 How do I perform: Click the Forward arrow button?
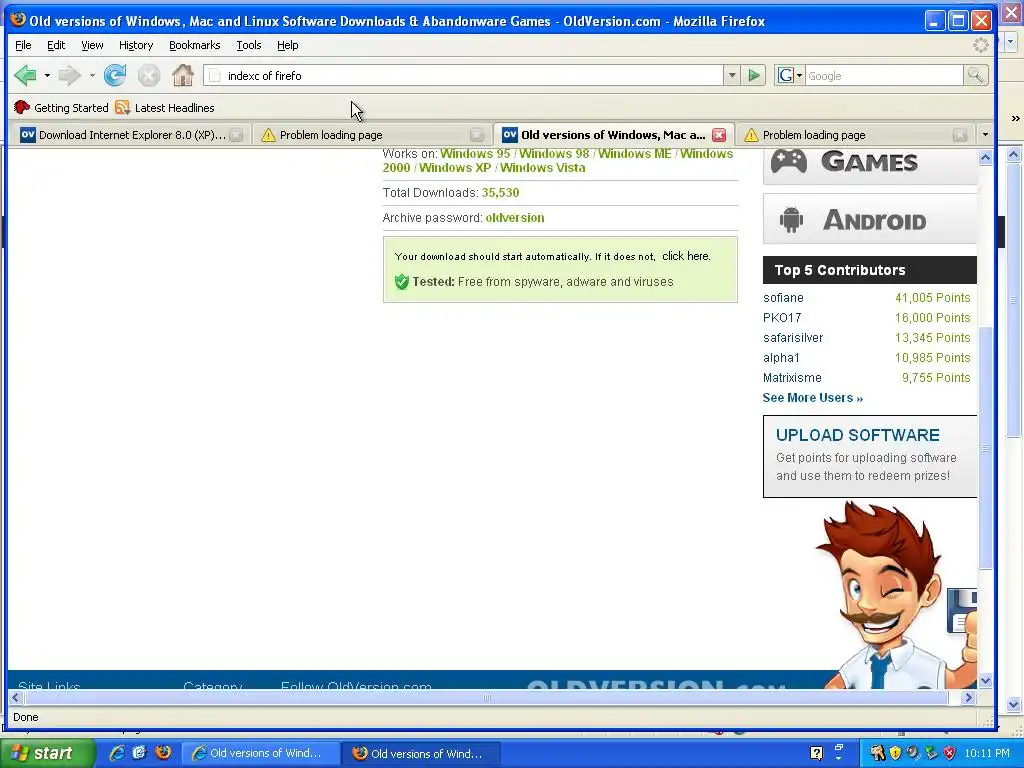(69, 76)
